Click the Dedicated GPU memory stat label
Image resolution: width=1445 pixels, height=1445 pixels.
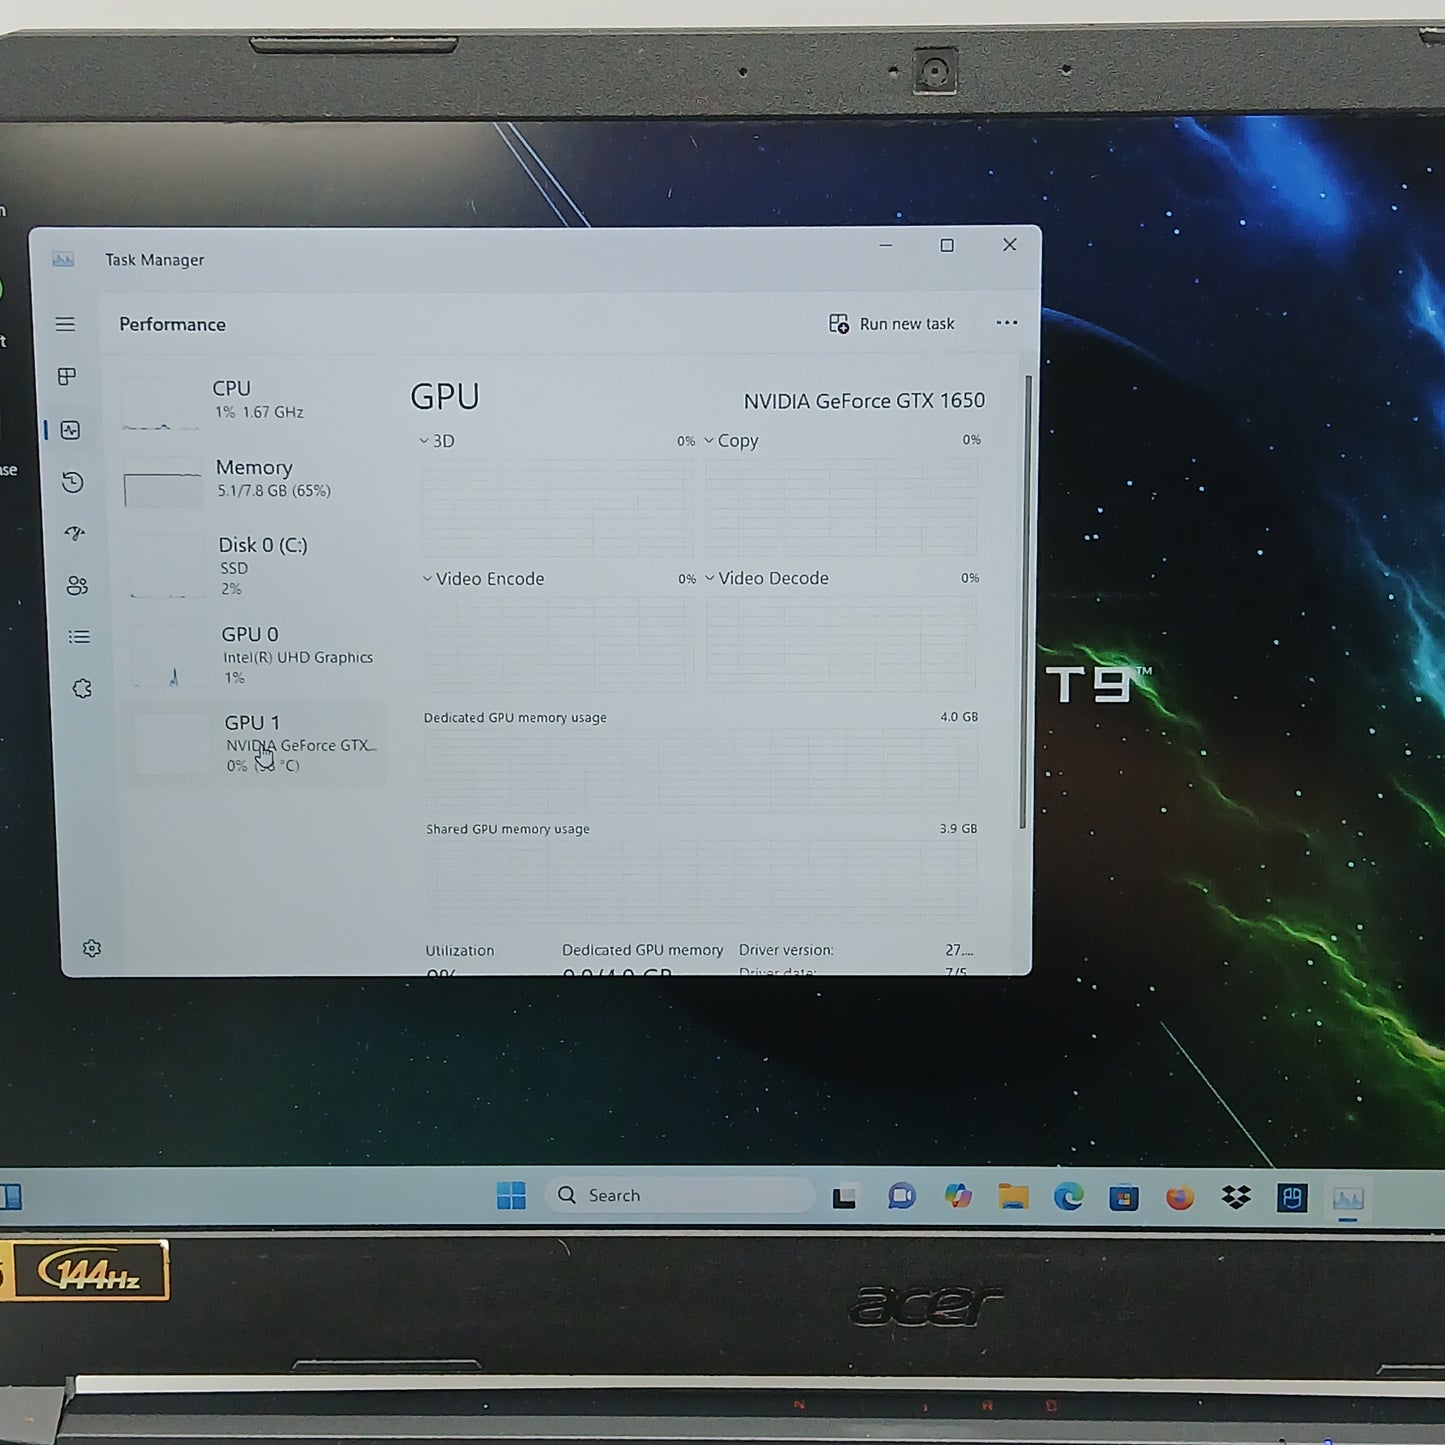pos(642,950)
